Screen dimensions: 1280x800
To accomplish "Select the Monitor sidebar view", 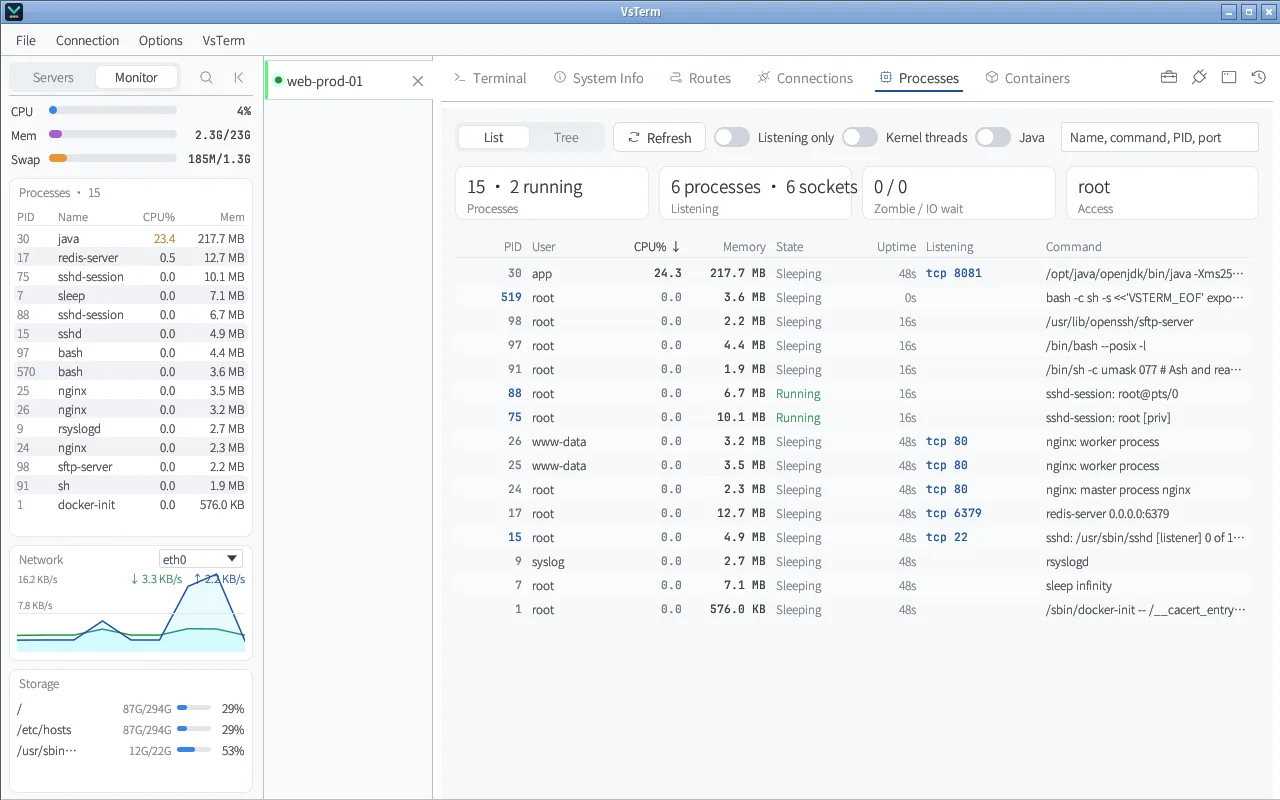I will tap(136, 77).
